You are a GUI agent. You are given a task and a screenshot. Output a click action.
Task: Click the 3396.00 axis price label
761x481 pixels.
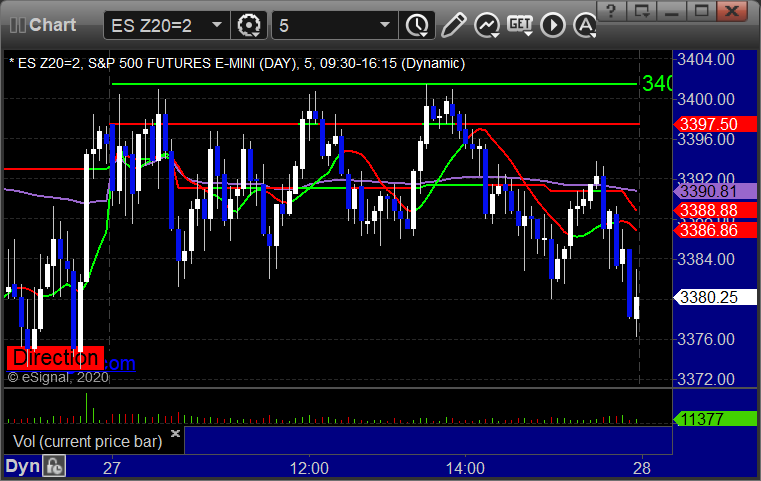pyautogui.click(x=706, y=140)
